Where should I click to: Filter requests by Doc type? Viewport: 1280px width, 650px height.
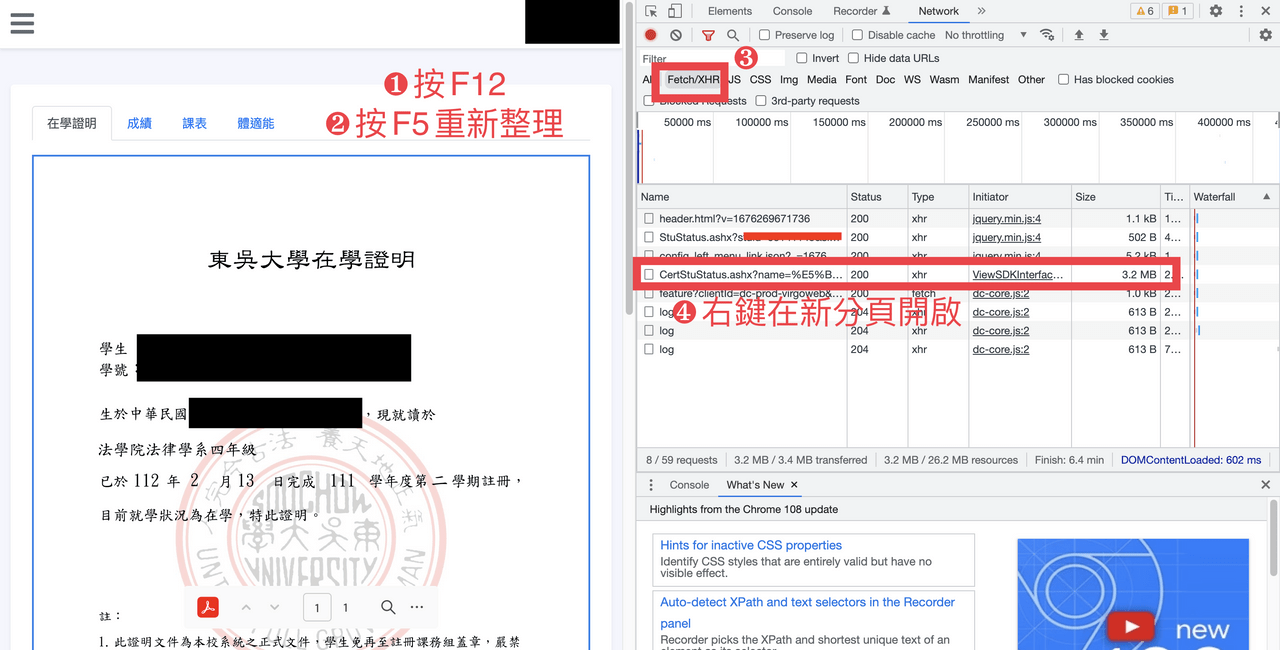pos(885,79)
